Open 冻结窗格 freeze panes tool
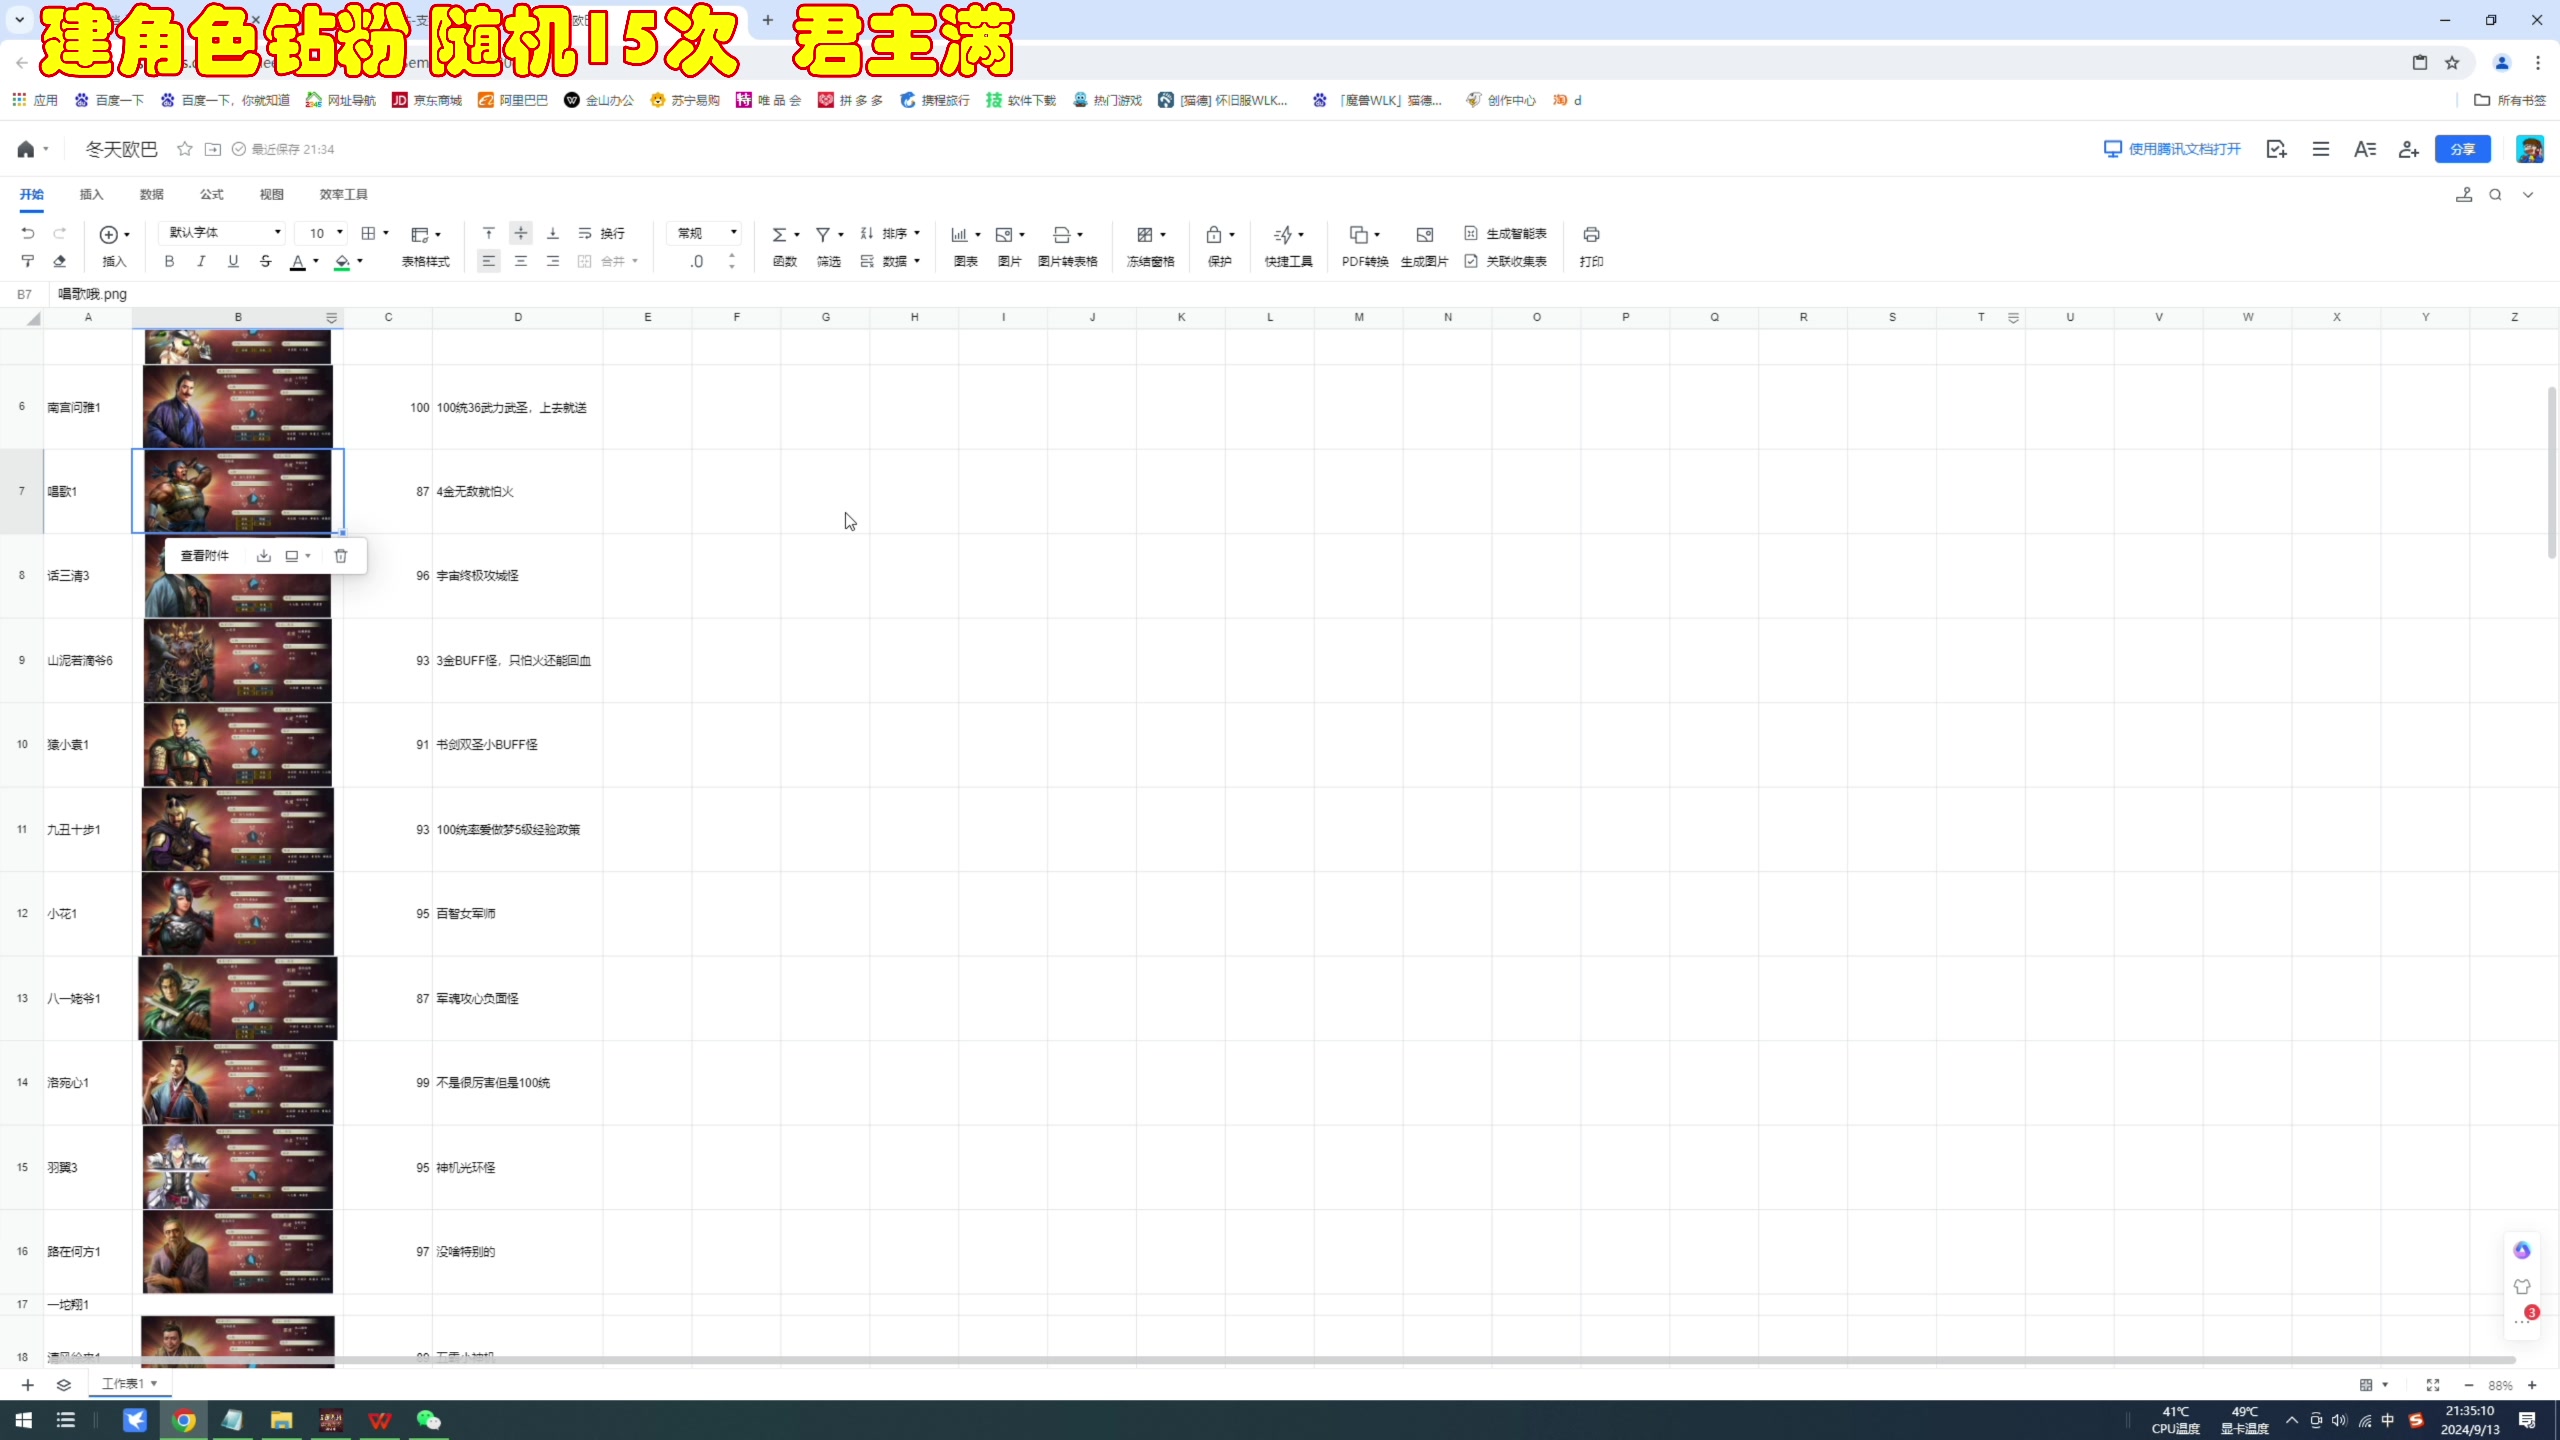Viewport: 2560px width, 1440px height. (1151, 246)
